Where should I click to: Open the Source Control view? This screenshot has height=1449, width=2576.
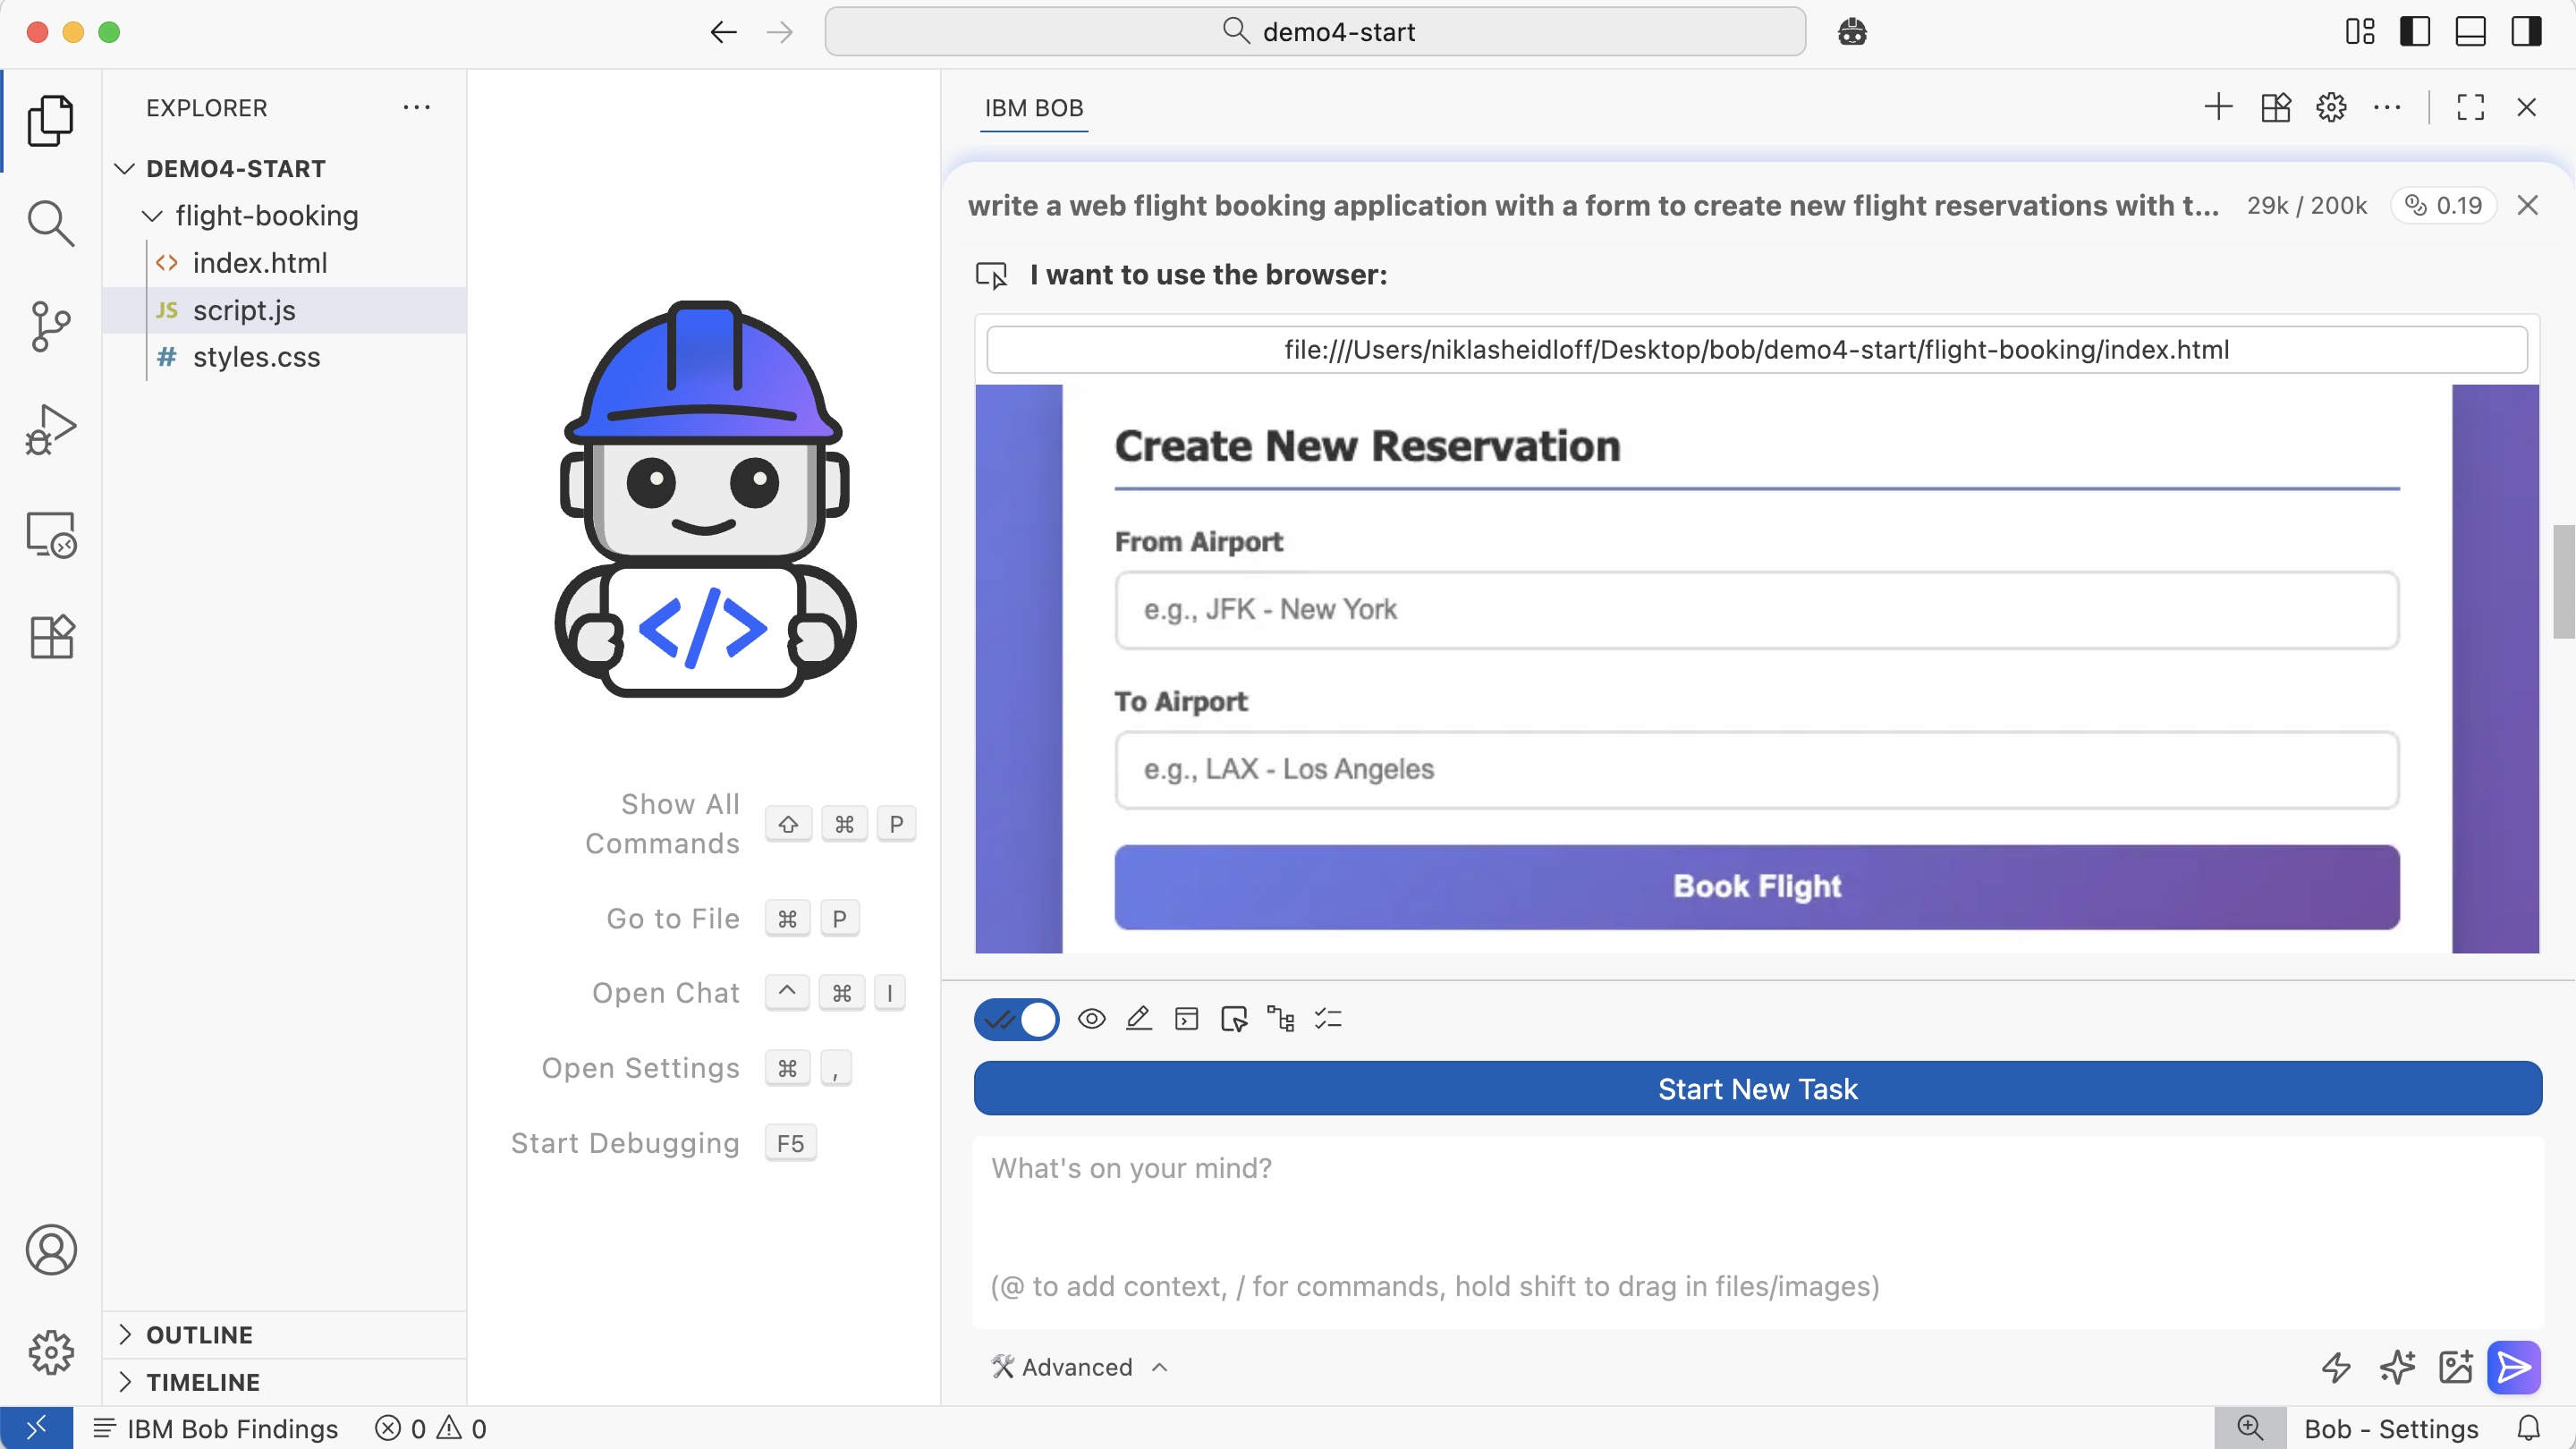point(50,326)
